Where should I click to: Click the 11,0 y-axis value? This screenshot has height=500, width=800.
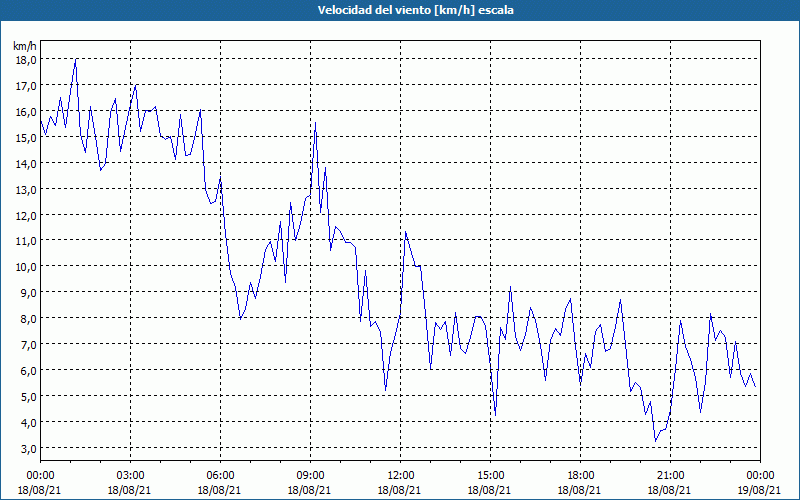(x=26, y=241)
